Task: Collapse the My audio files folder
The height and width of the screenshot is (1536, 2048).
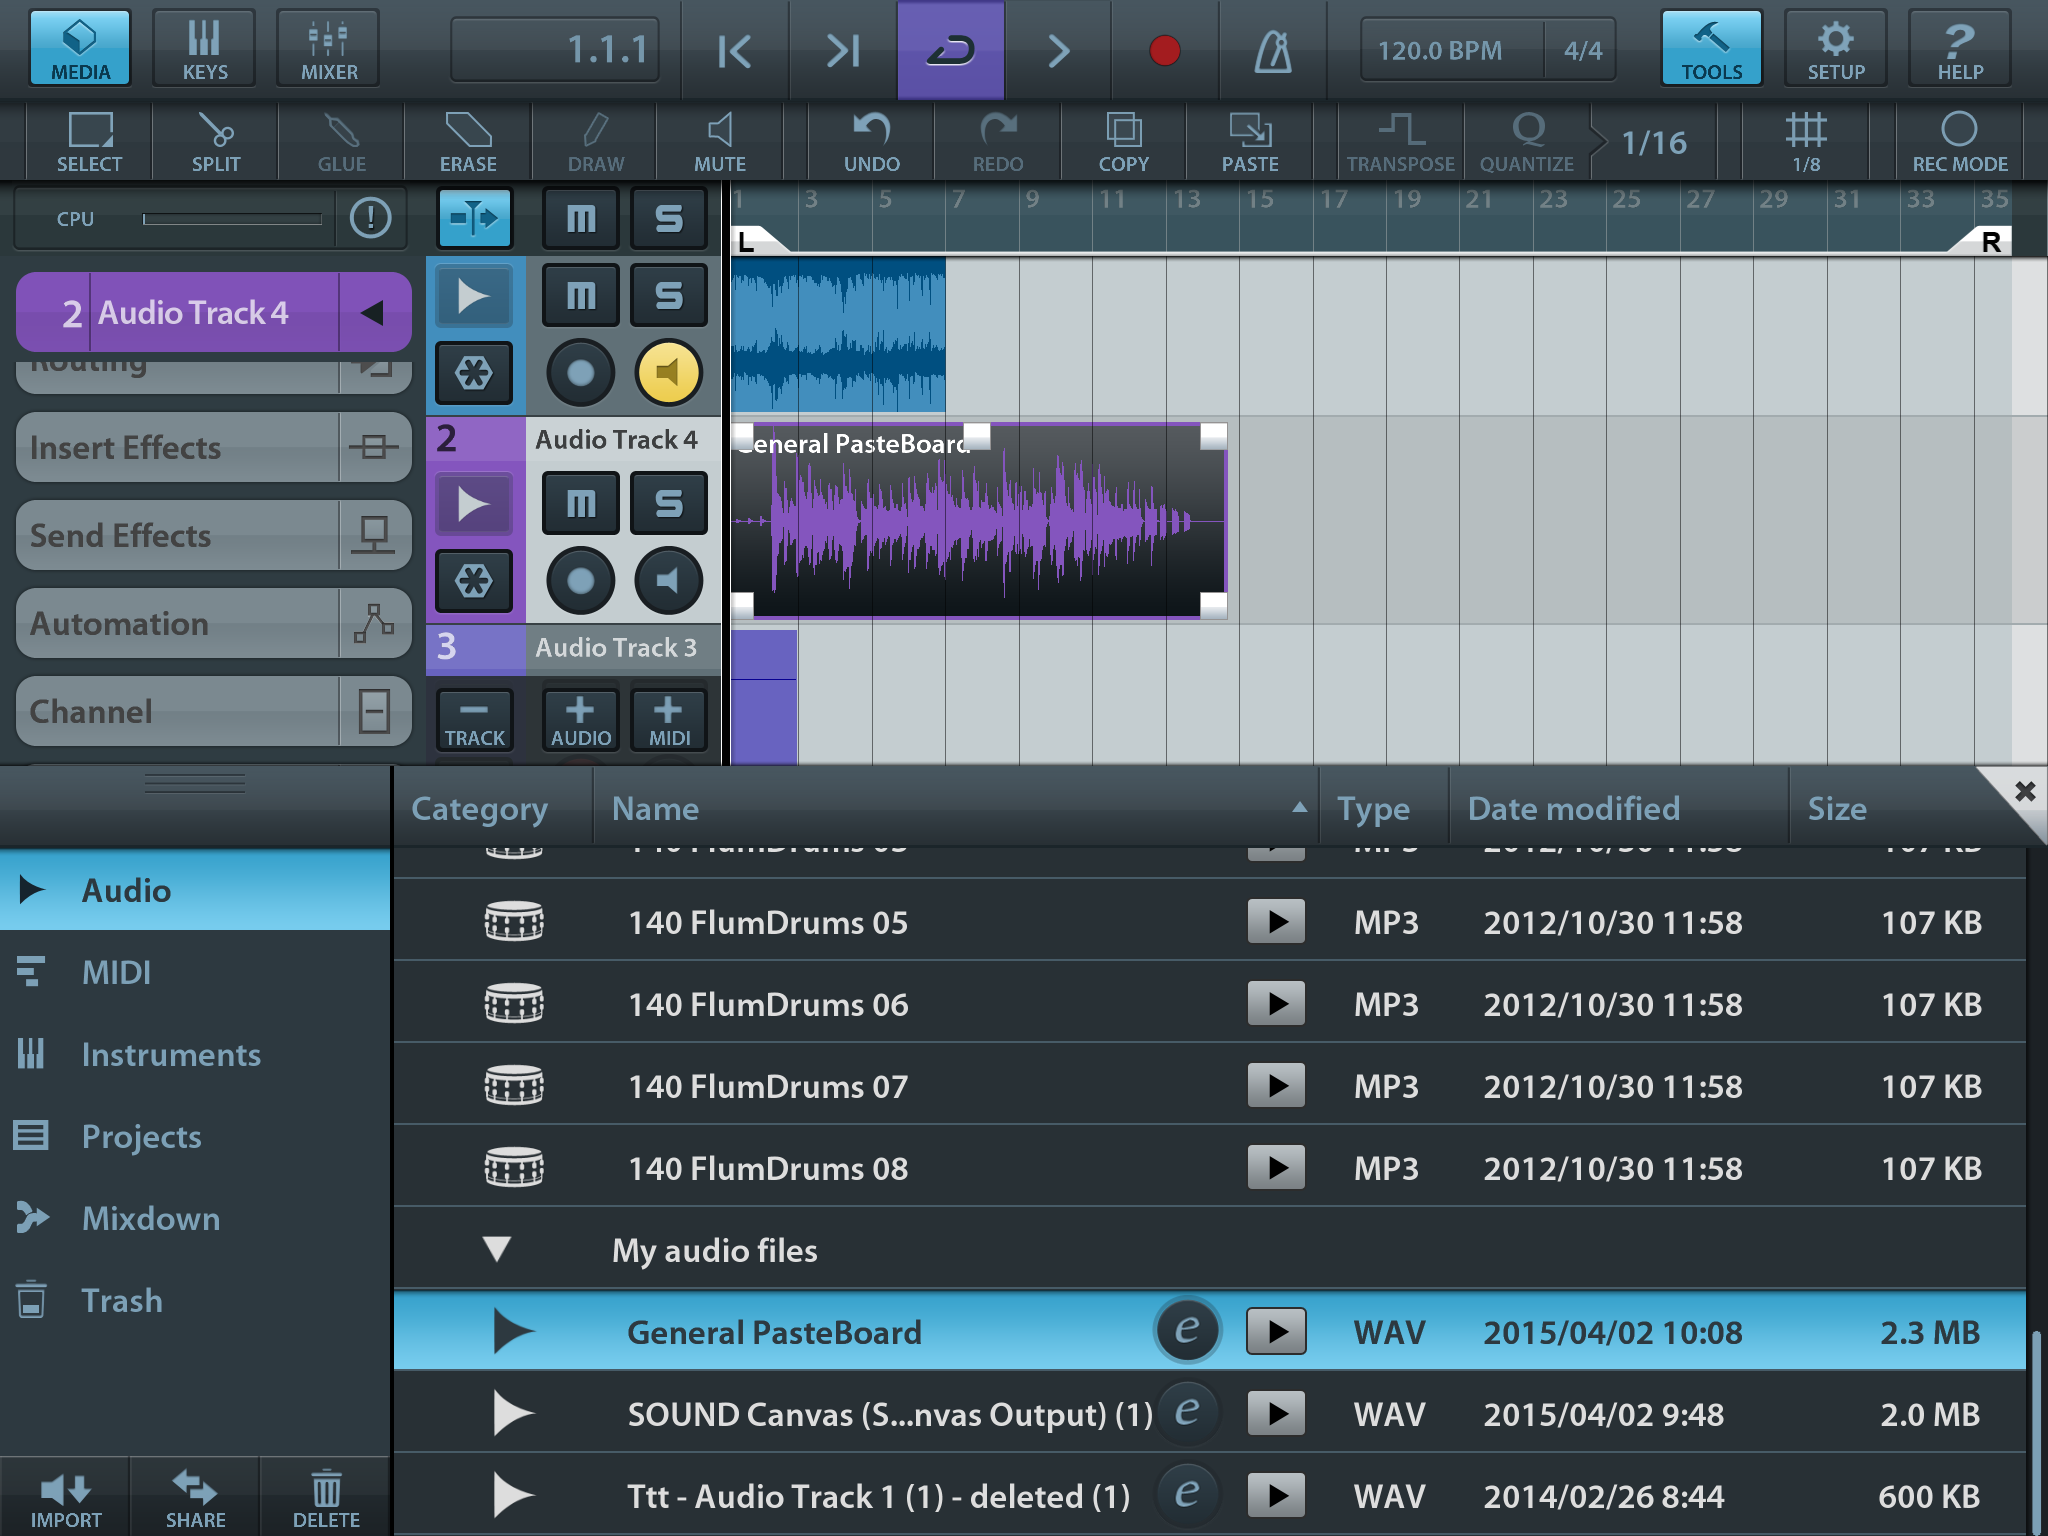Action: click(x=497, y=1249)
